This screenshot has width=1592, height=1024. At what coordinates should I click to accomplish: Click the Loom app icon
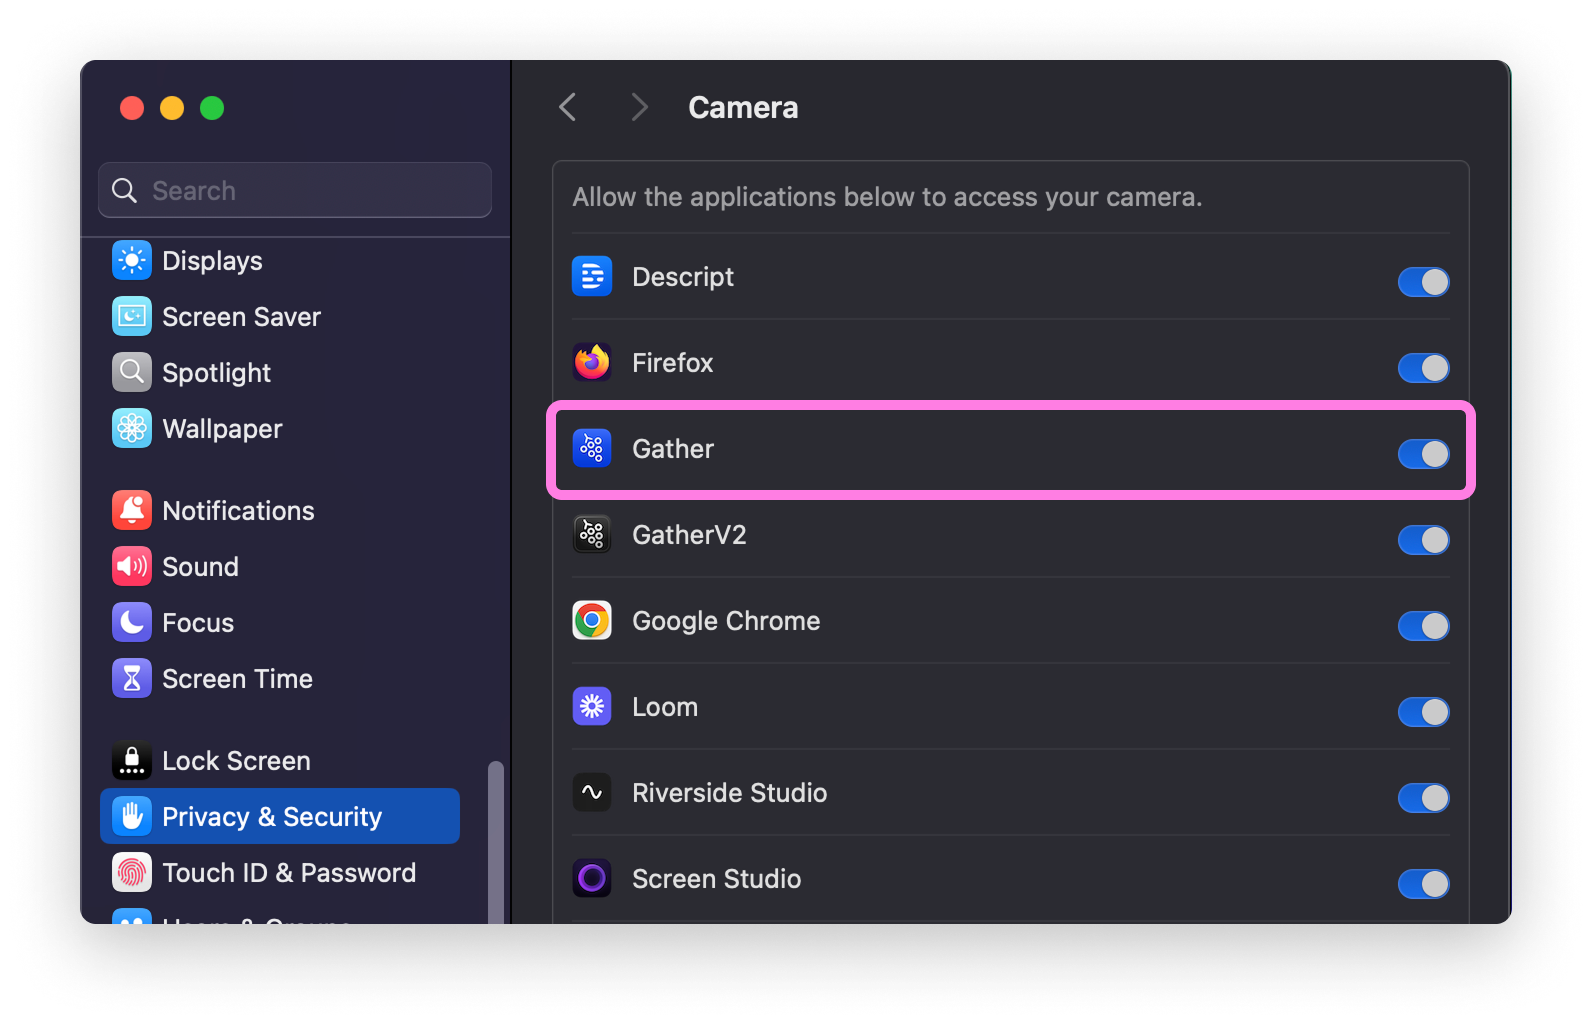click(x=591, y=706)
